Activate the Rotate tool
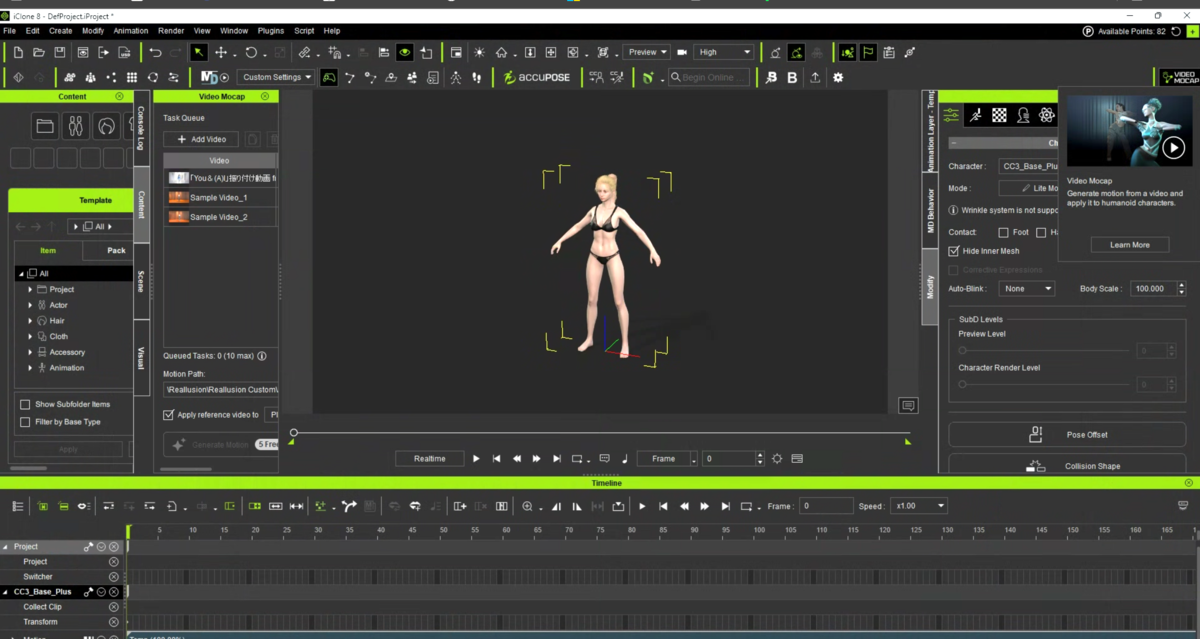This screenshot has height=639, width=1200. [x=251, y=52]
